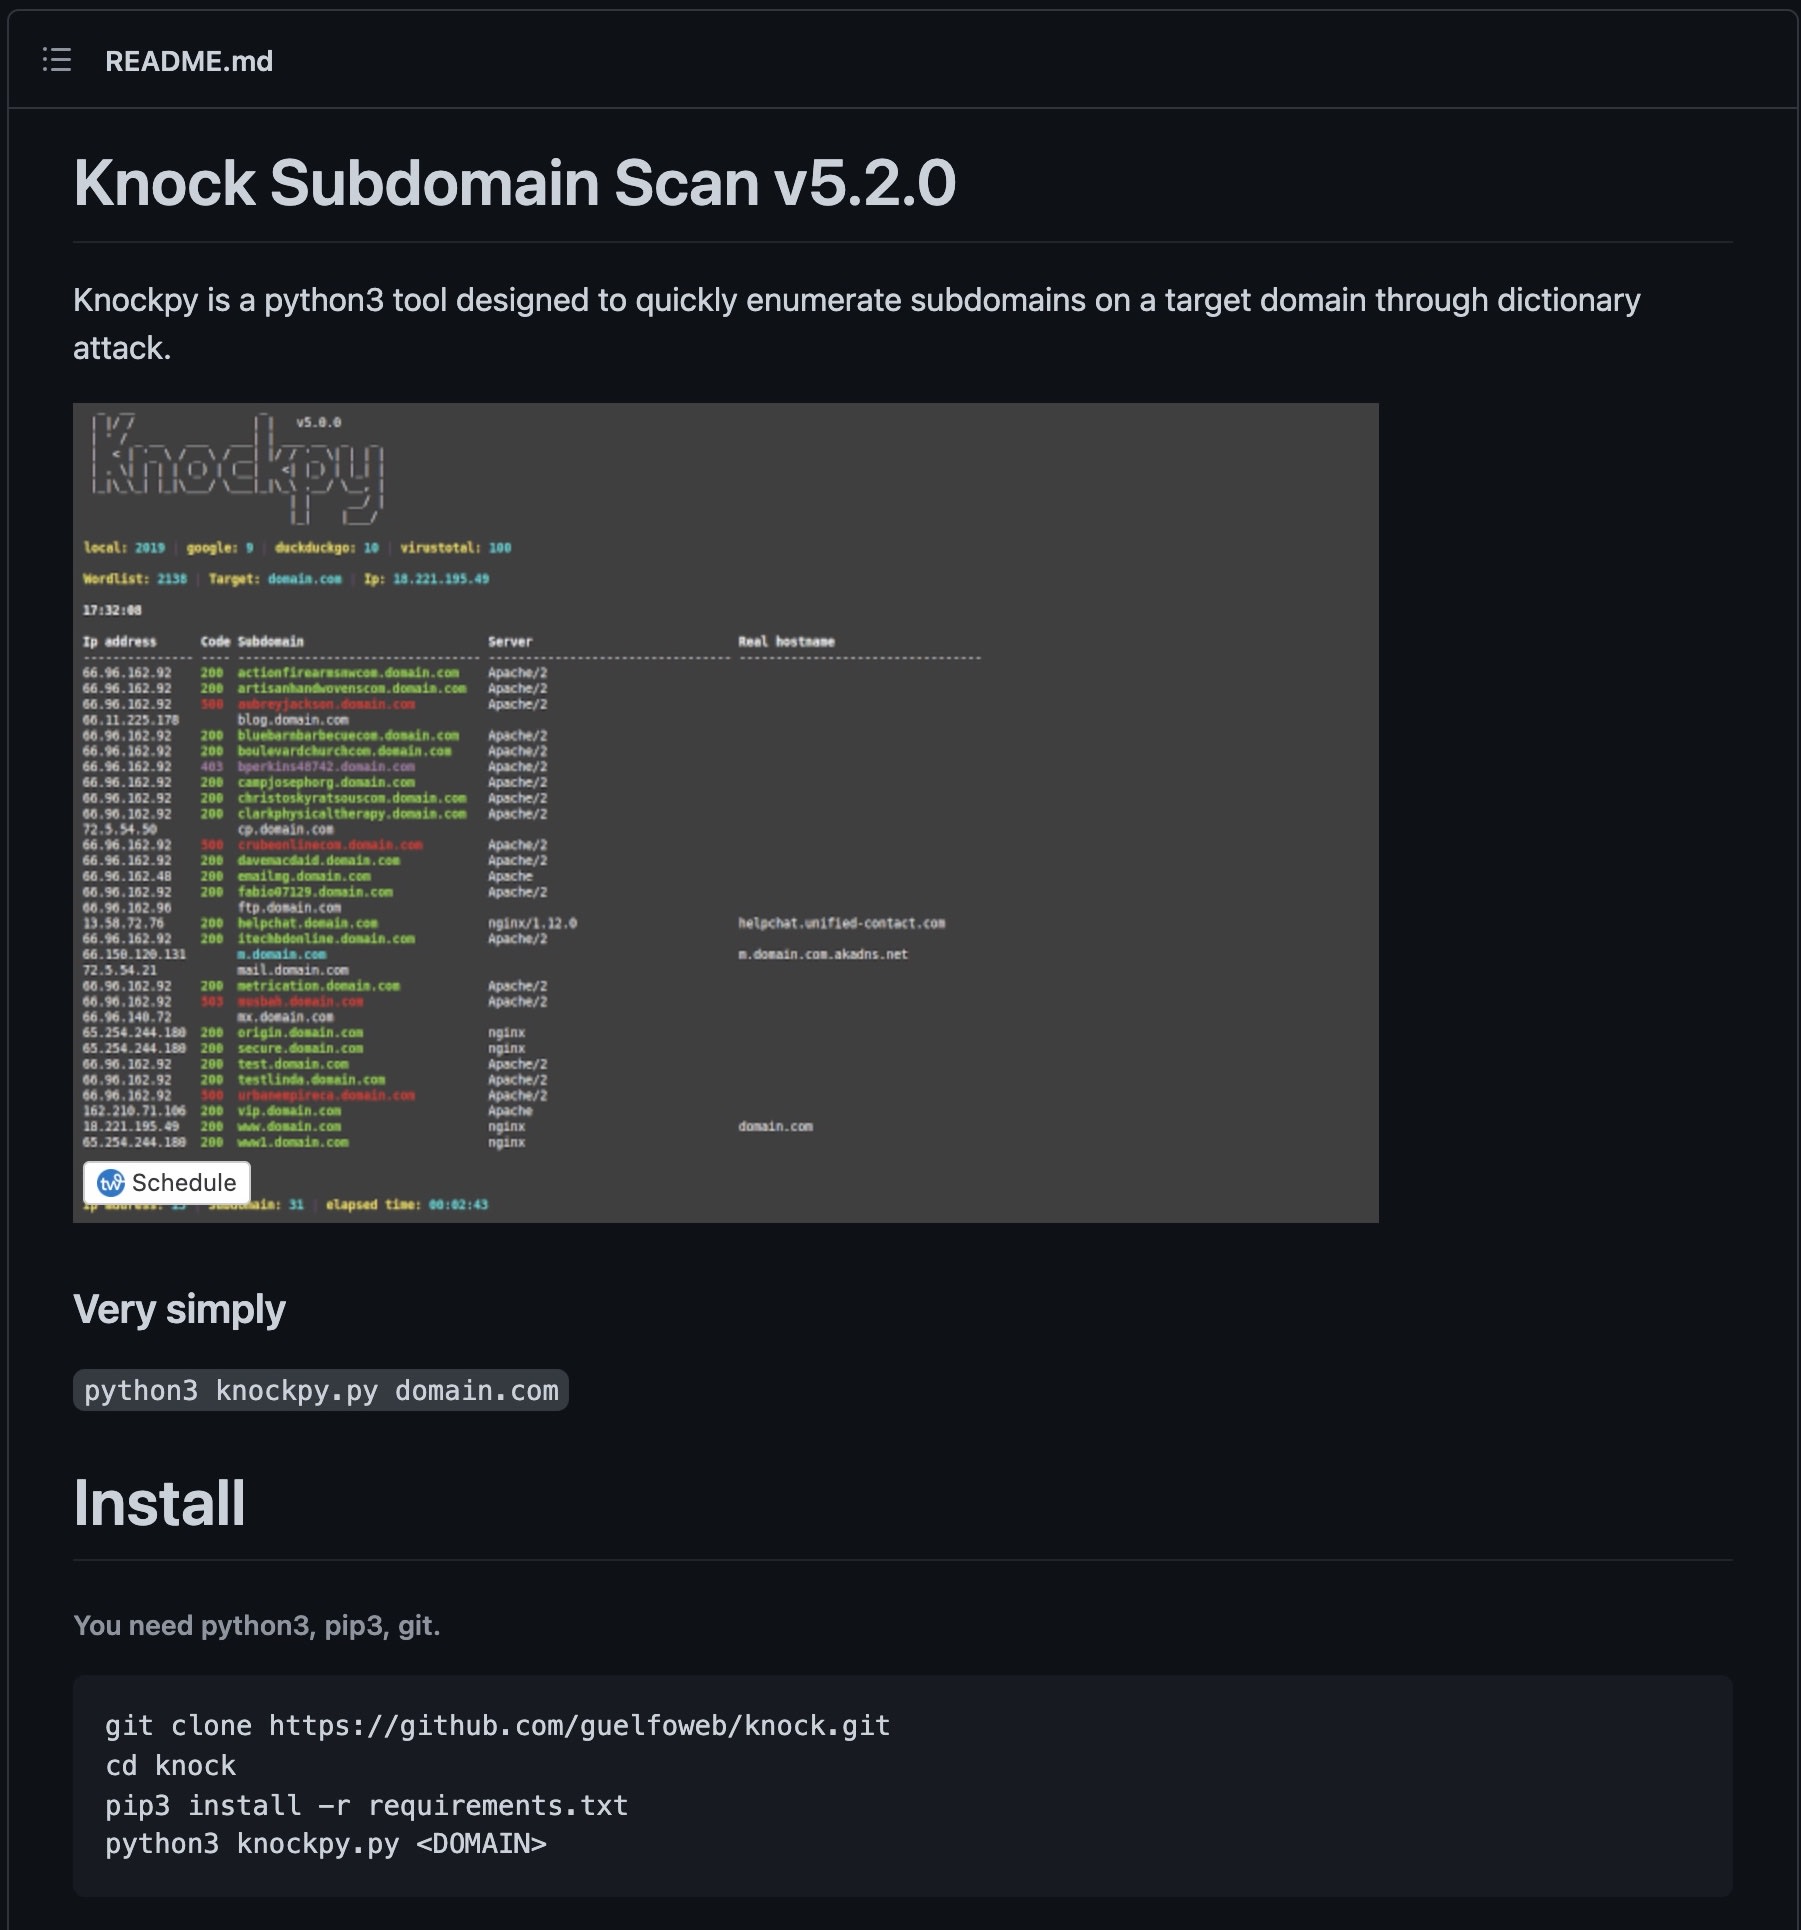Click the Knockpy ASCII art logo
This screenshot has height=1930, width=1801.
pyautogui.click(x=238, y=469)
